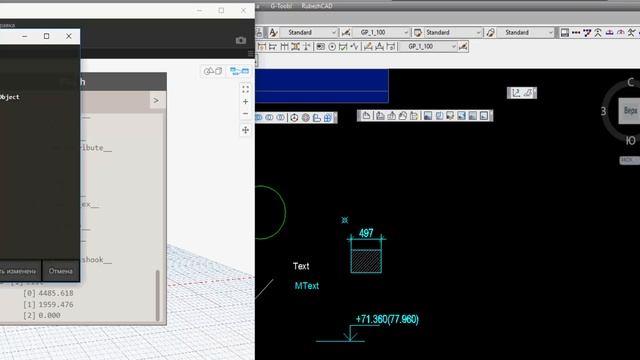This screenshot has height=360, width=640.
Task: Open the dimension style dropdown GP_1_100 in top toolbar
Action: (x=380, y=32)
